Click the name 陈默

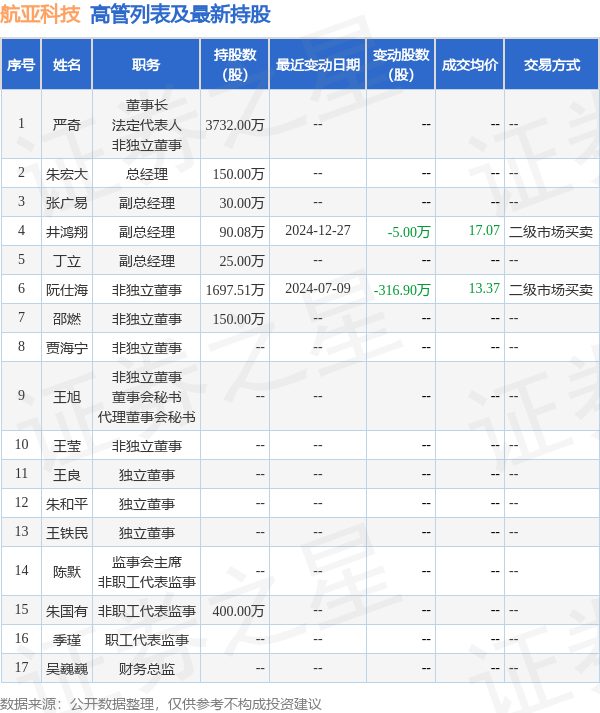66,572
